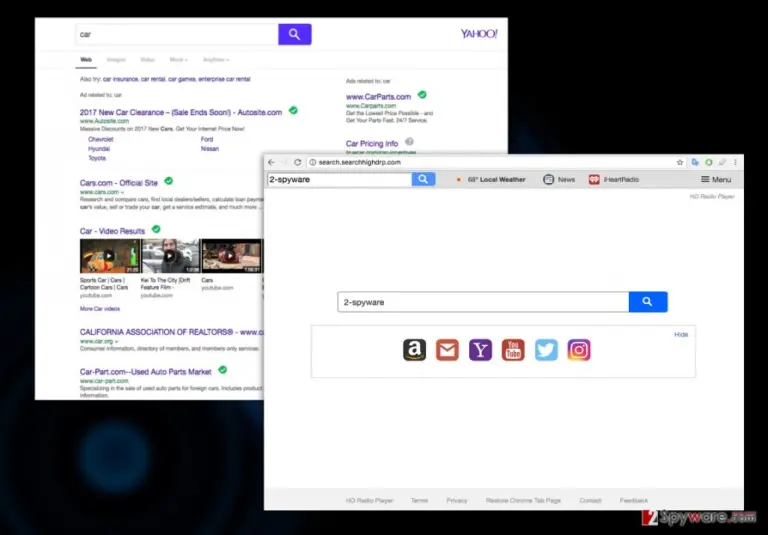Play the Cars video thumbnail
The image size is (768, 535).
click(x=232, y=256)
